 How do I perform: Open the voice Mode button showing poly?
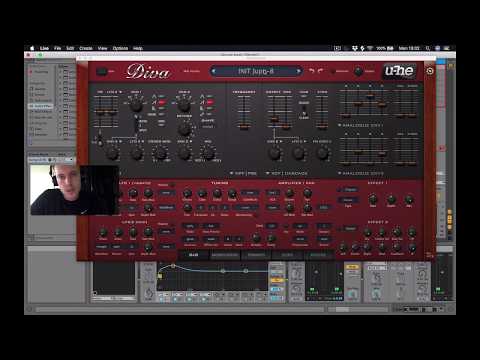point(190,226)
